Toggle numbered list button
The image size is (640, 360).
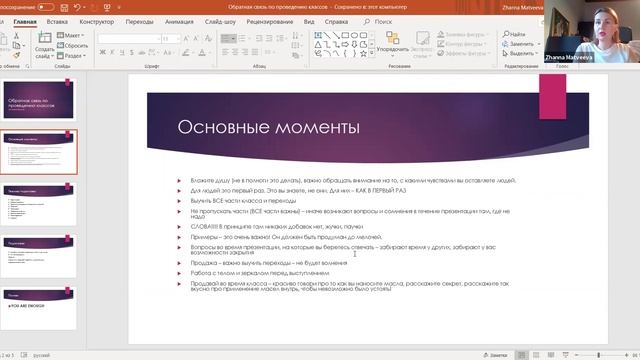pyautogui.click(x=243, y=39)
